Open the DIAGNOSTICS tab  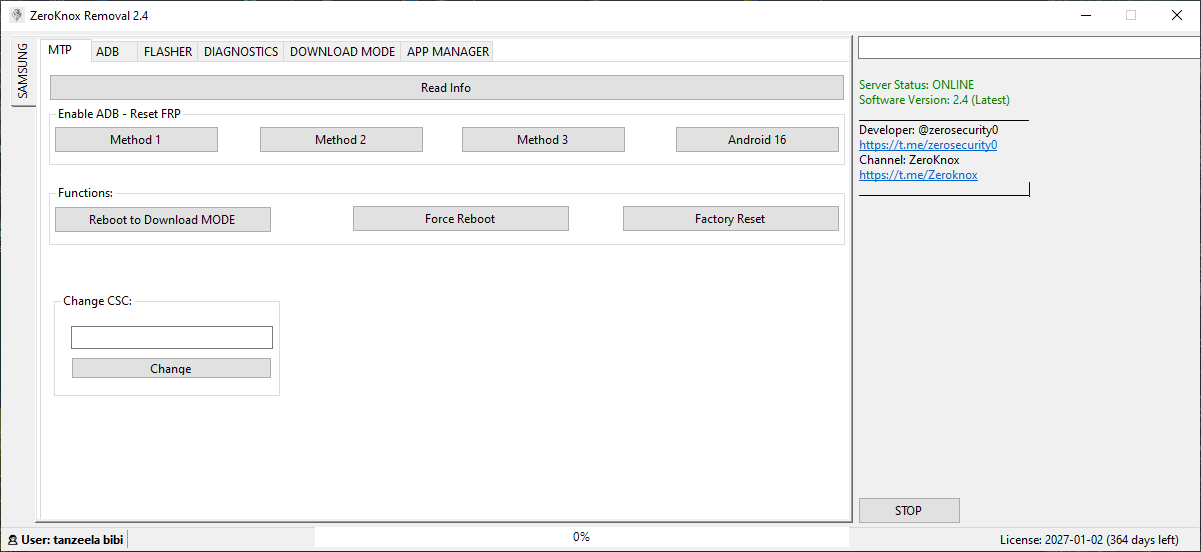pyautogui.click(x=241, y=52)
